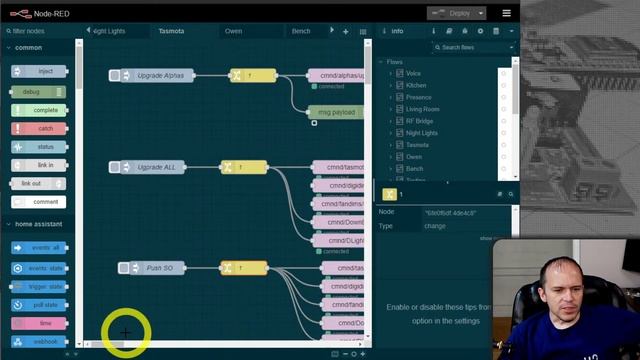Viewport: 640px width, 360px height.
Task: Select the trigger: state node in palette
Action: 38,287
